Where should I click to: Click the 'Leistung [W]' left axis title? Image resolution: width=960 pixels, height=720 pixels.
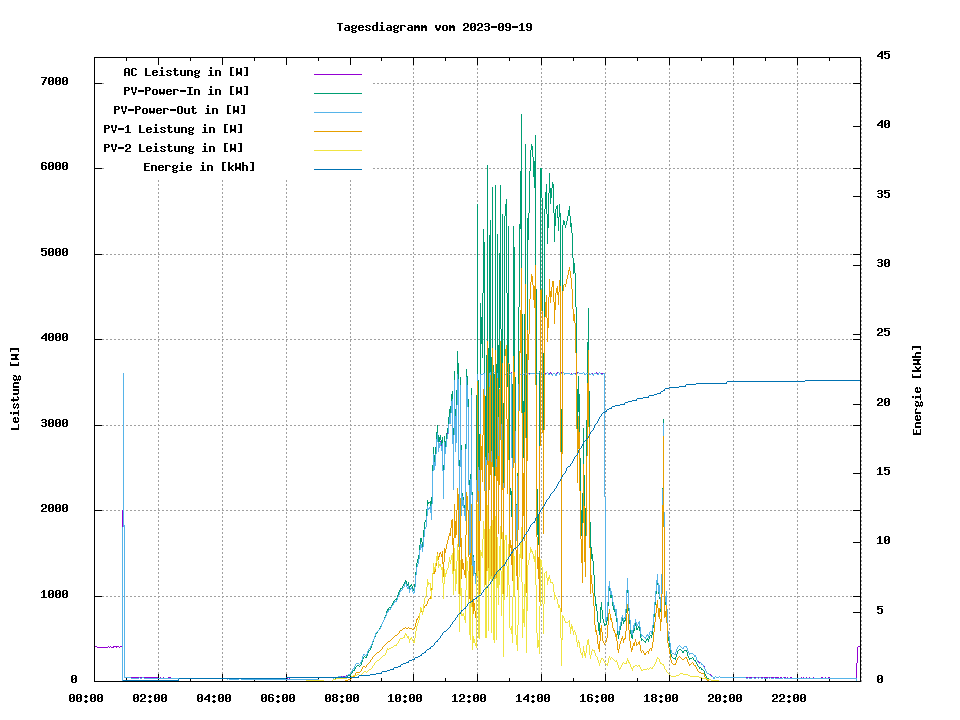pos(15,388)
